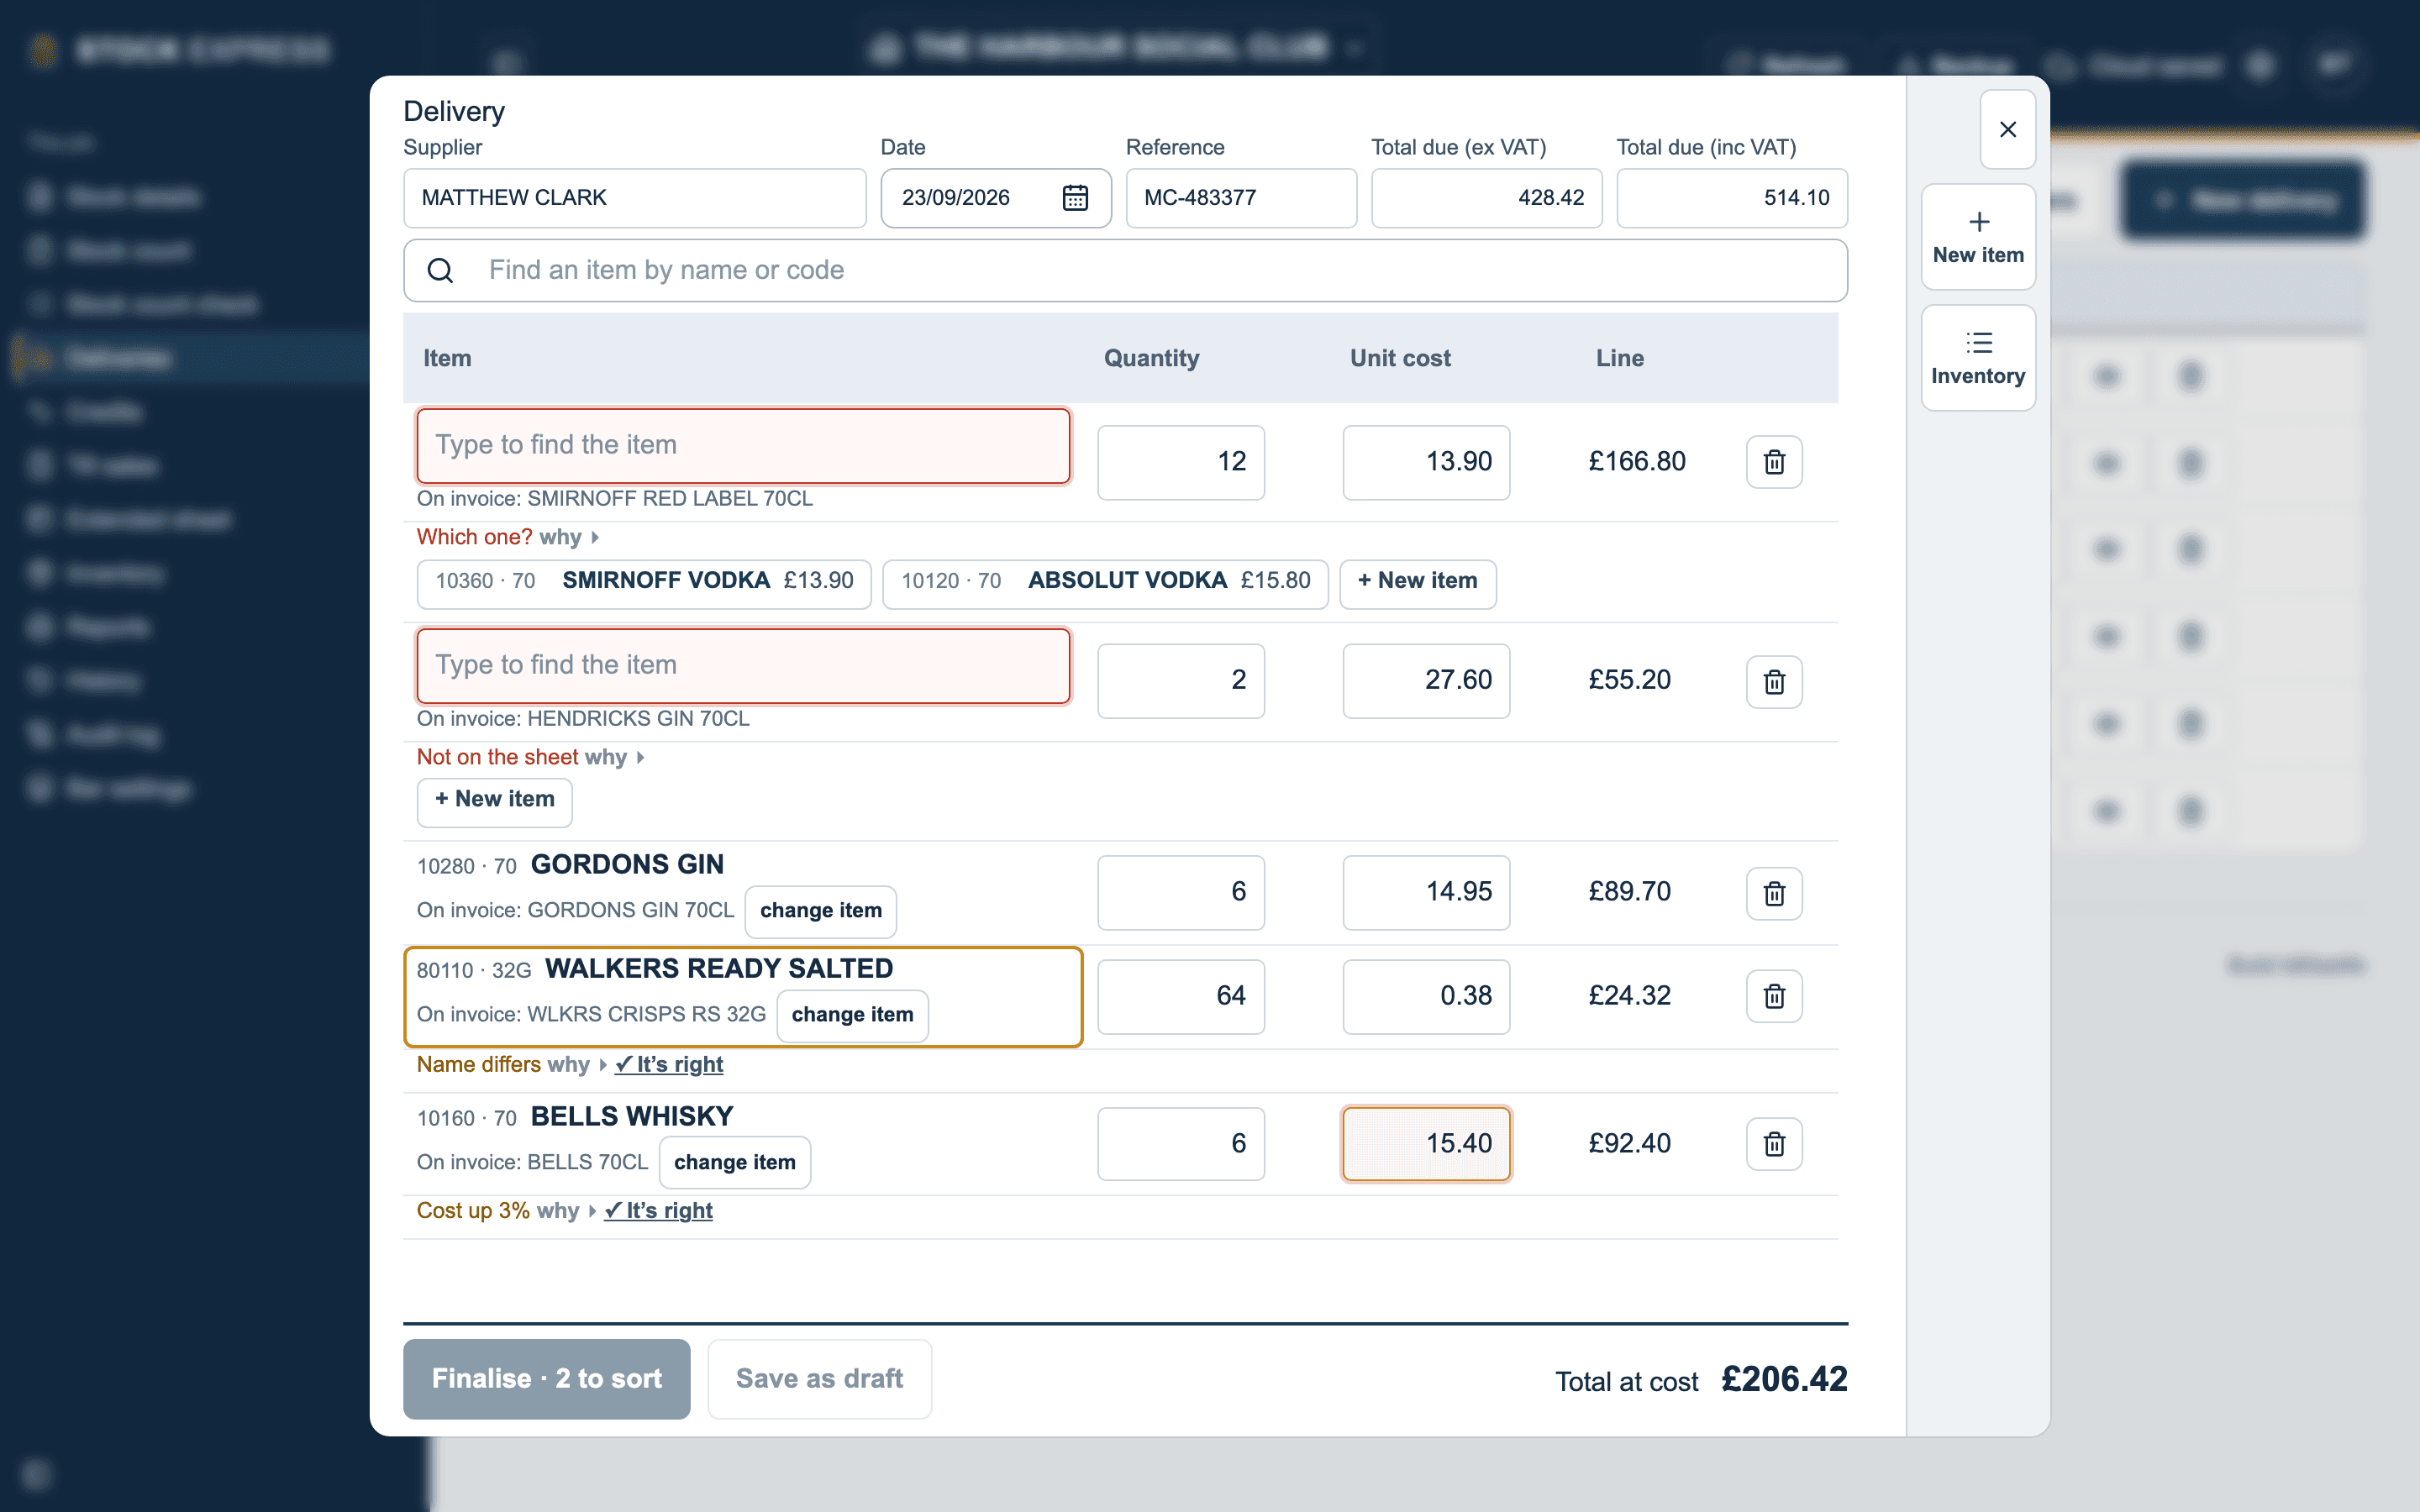Delete the Hendricks Gin line
Image resolution: width=2420 pixels, height=1512 pixels.
[x=1774, y=681]
